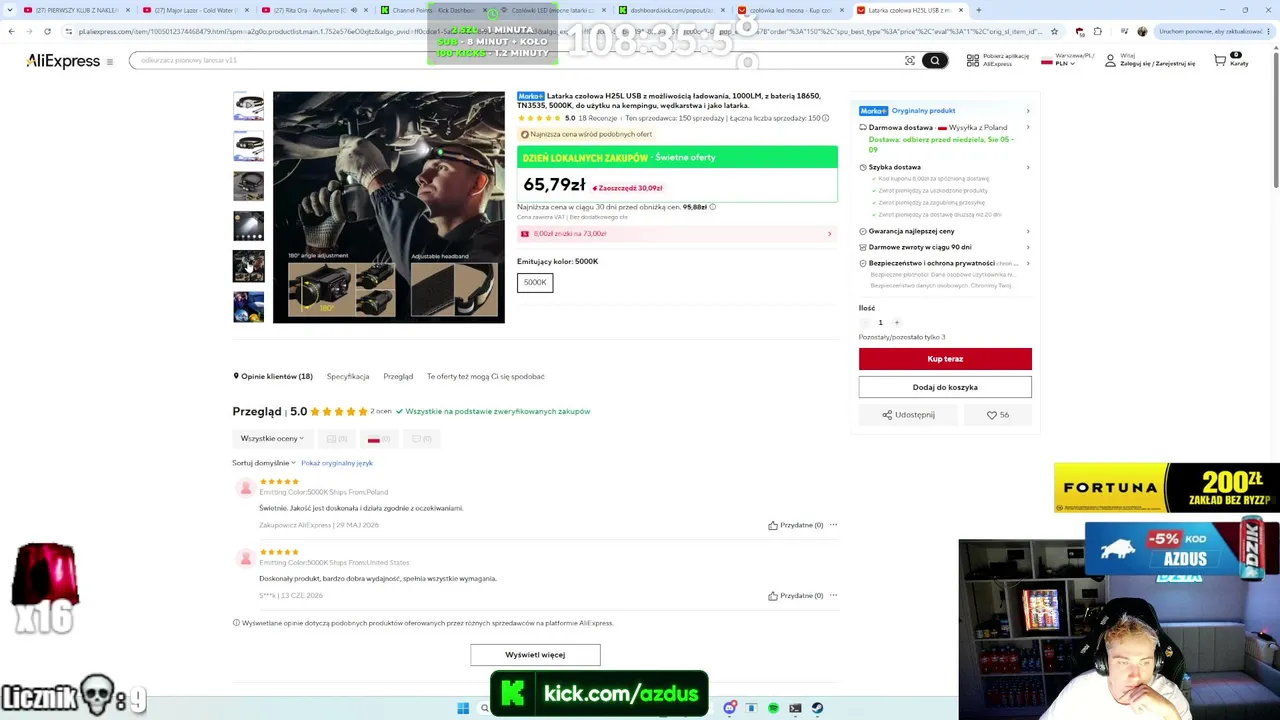1280x720 pixels.
Task: Open the AliExpress home logo
Action: click(63, 61)
